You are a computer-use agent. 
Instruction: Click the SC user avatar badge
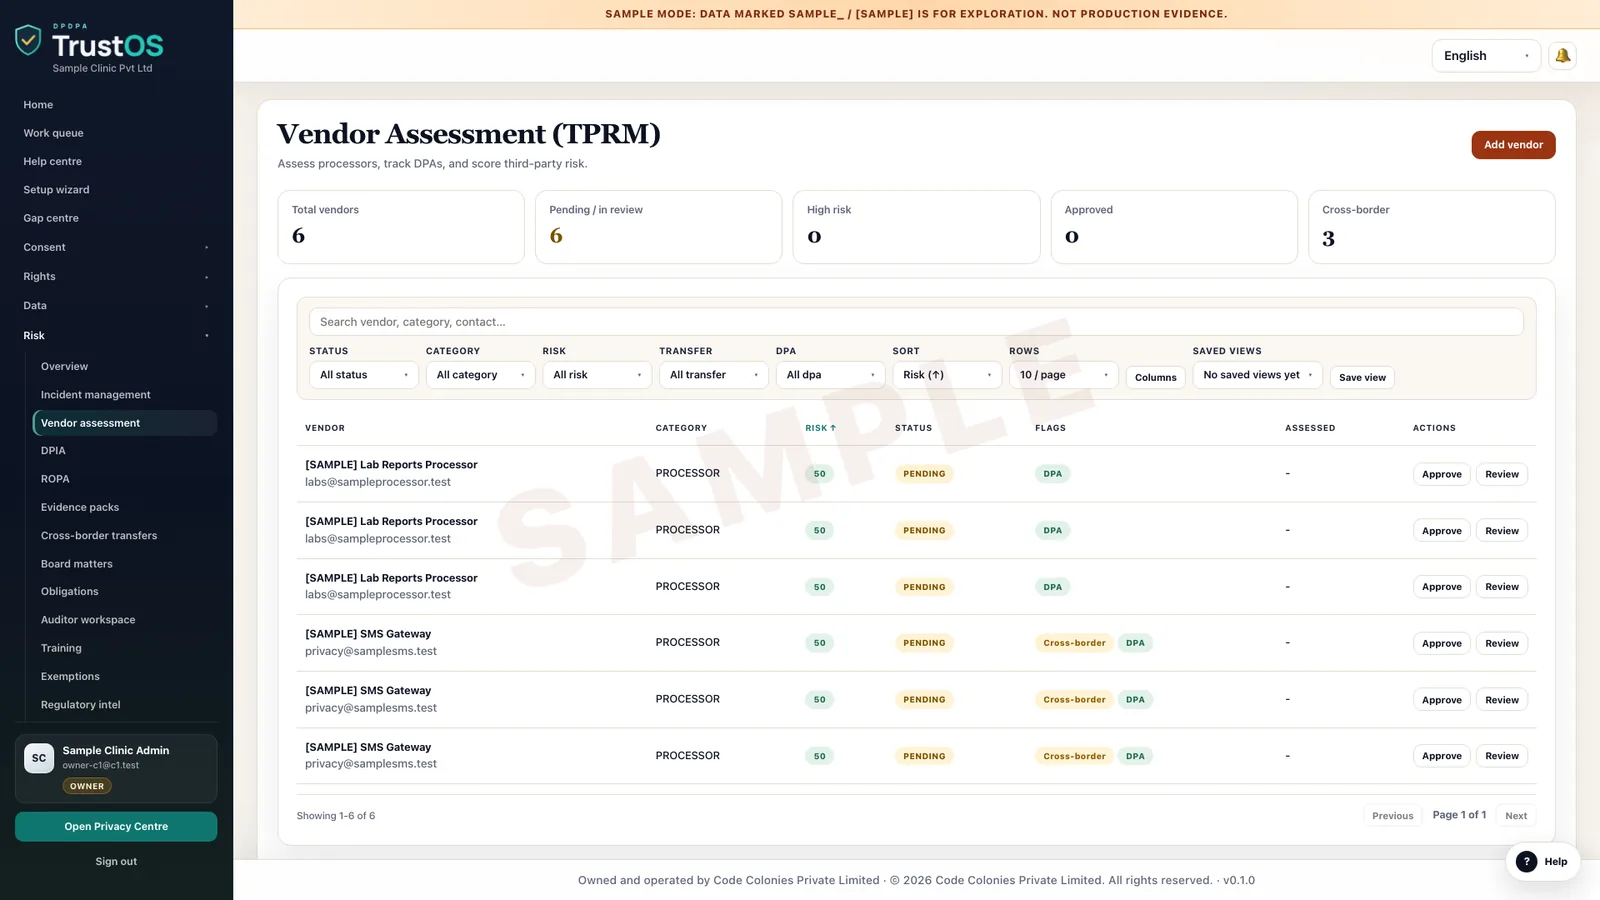pyautogui.click(x=39, y=758)
